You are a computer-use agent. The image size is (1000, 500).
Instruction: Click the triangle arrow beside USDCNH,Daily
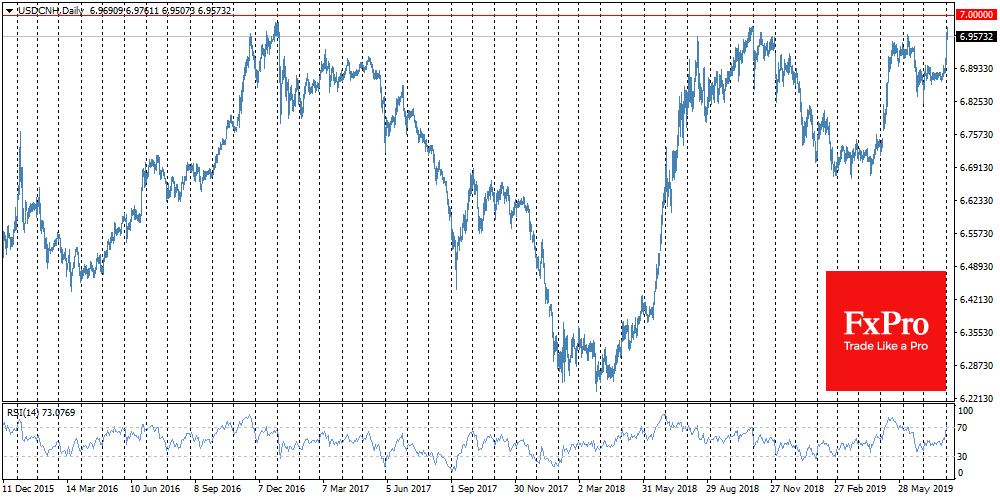9,9
